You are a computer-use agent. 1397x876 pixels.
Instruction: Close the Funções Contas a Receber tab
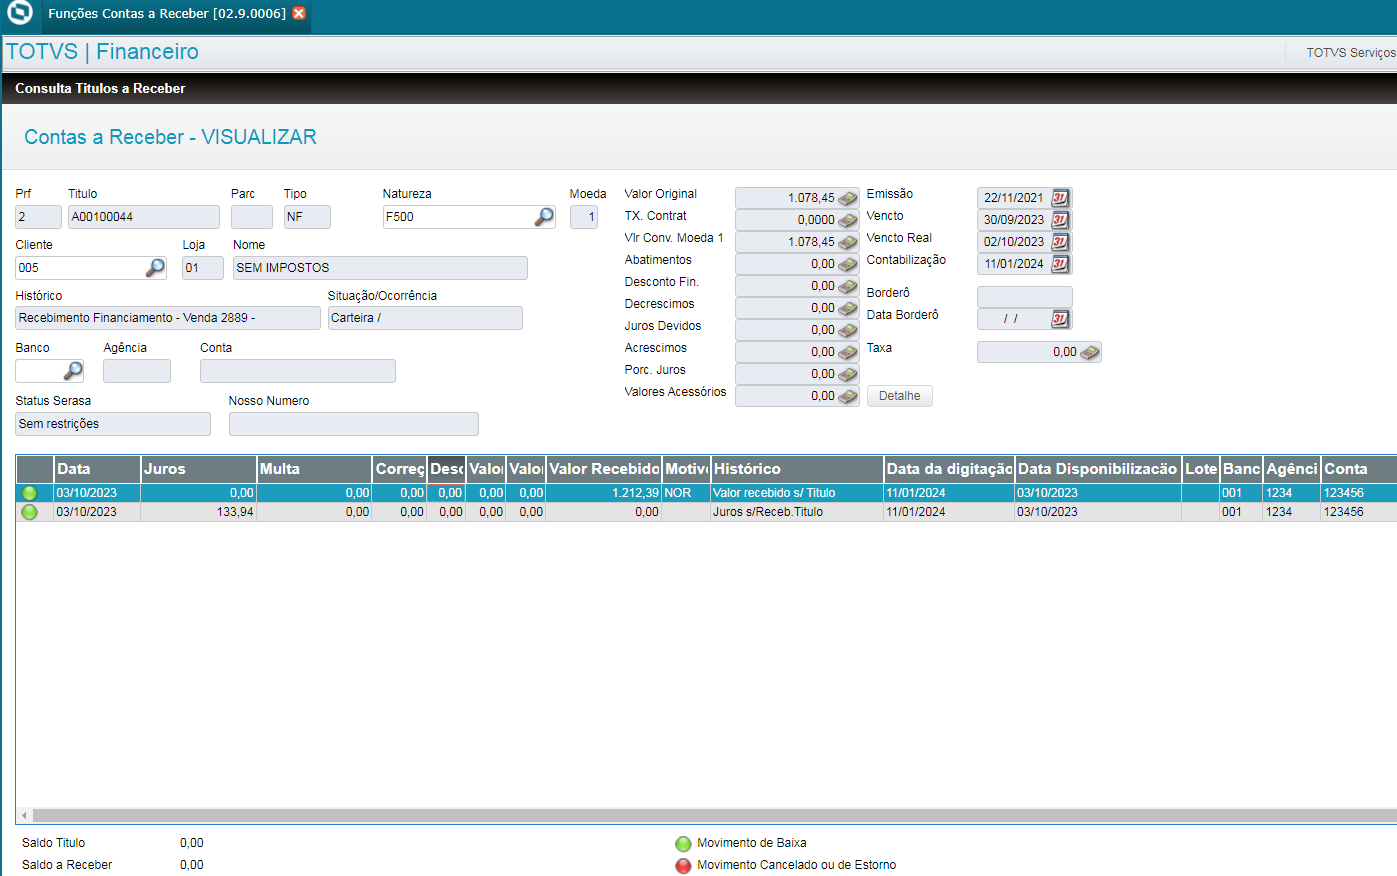[x=299, y=13]
